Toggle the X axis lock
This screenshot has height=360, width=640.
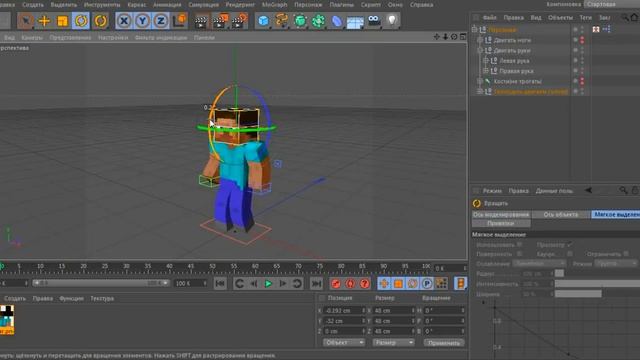coord(124,21)
